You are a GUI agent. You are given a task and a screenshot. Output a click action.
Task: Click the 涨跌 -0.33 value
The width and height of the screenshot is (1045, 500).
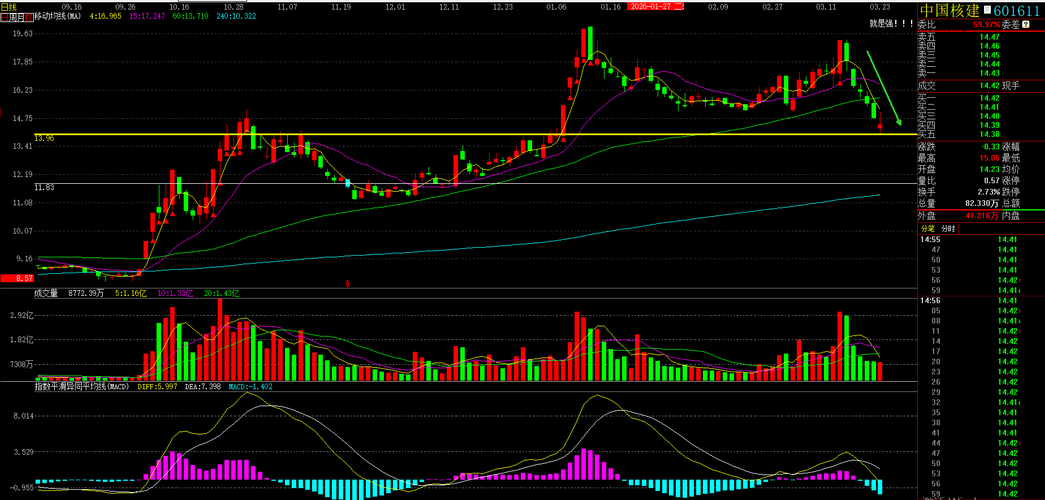pyautogui.click(x=989, y=147)
